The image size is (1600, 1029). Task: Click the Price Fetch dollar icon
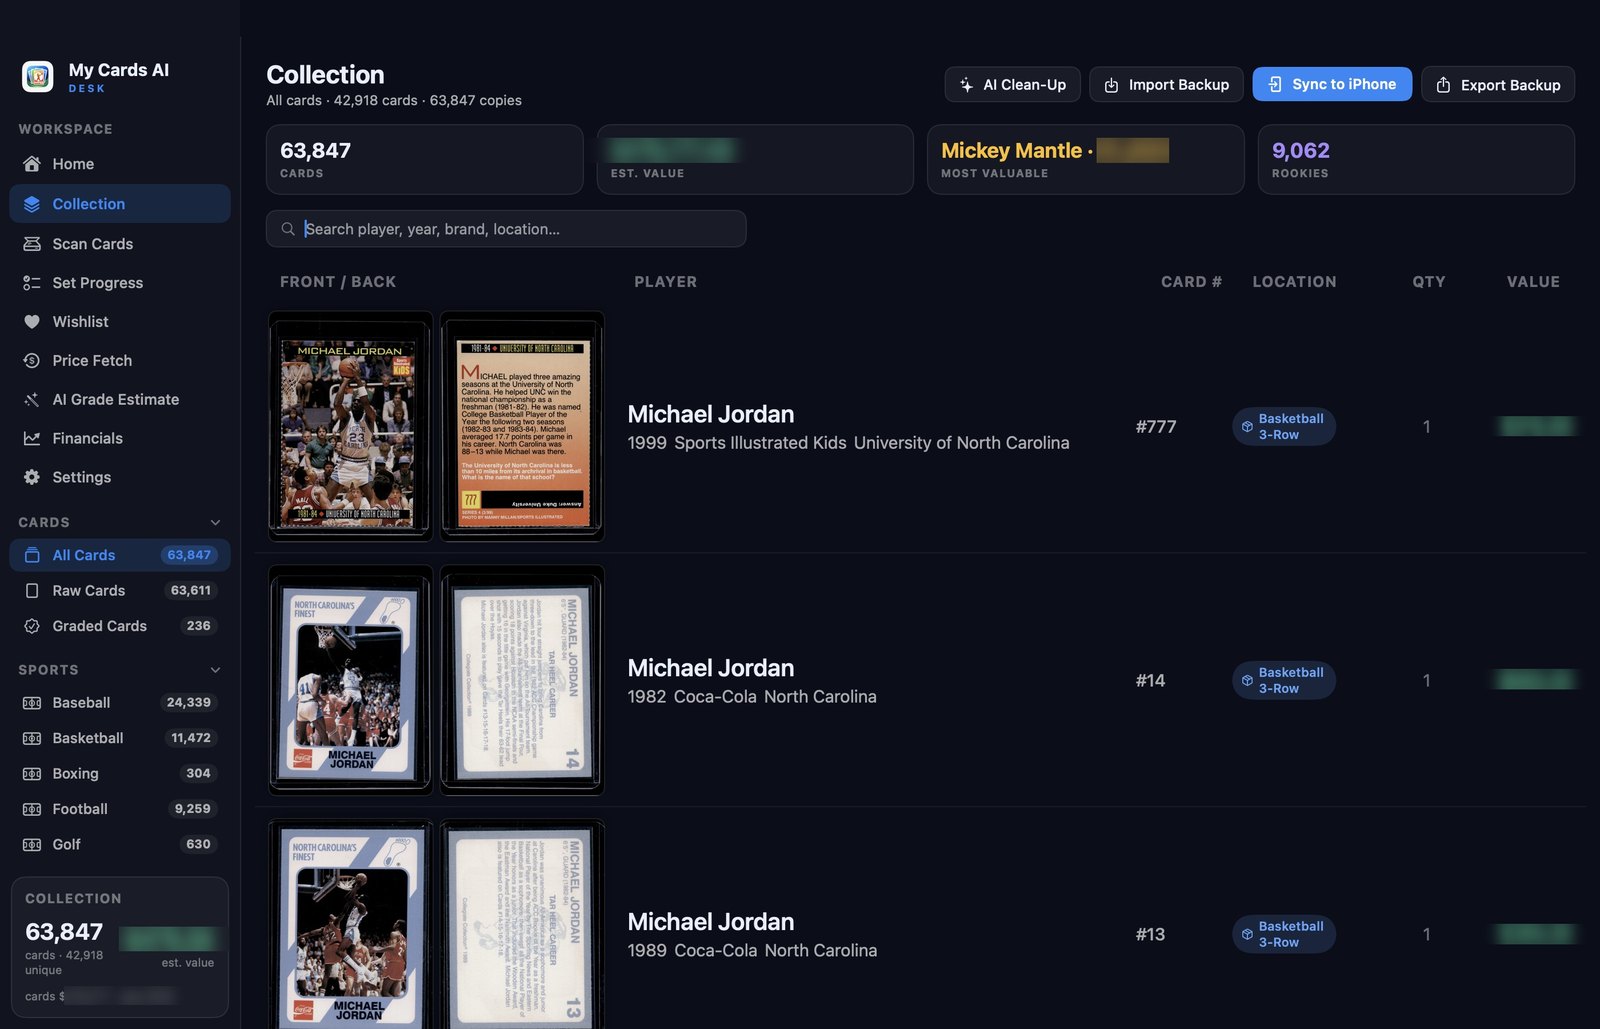(x=32, y=361)
